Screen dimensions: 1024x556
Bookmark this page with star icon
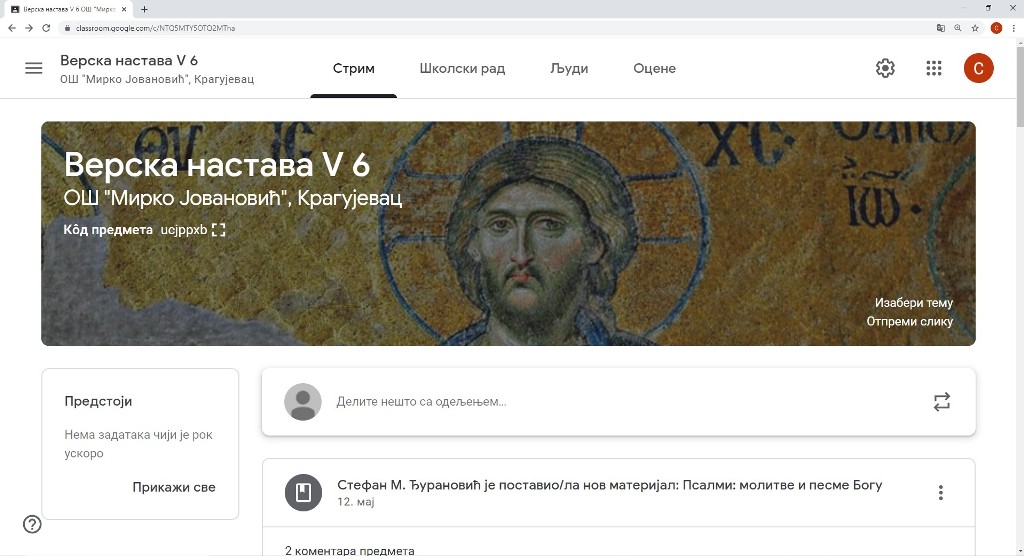point(975,28)
